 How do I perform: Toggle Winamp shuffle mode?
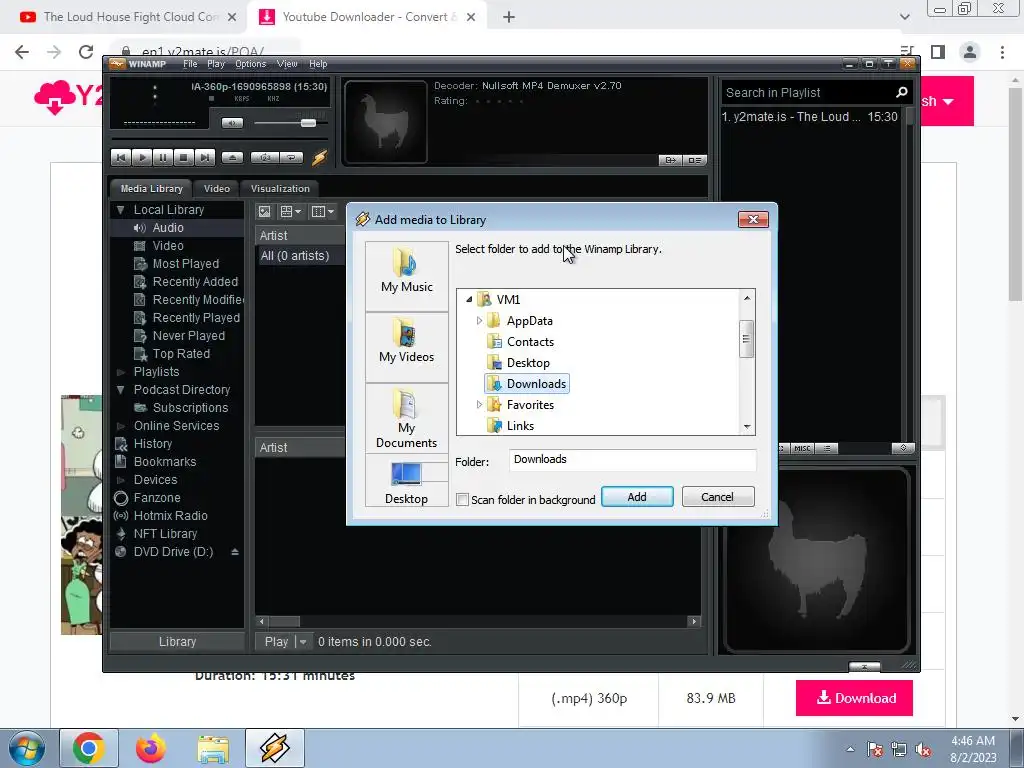pyautogui.click(x=265, y=157)
